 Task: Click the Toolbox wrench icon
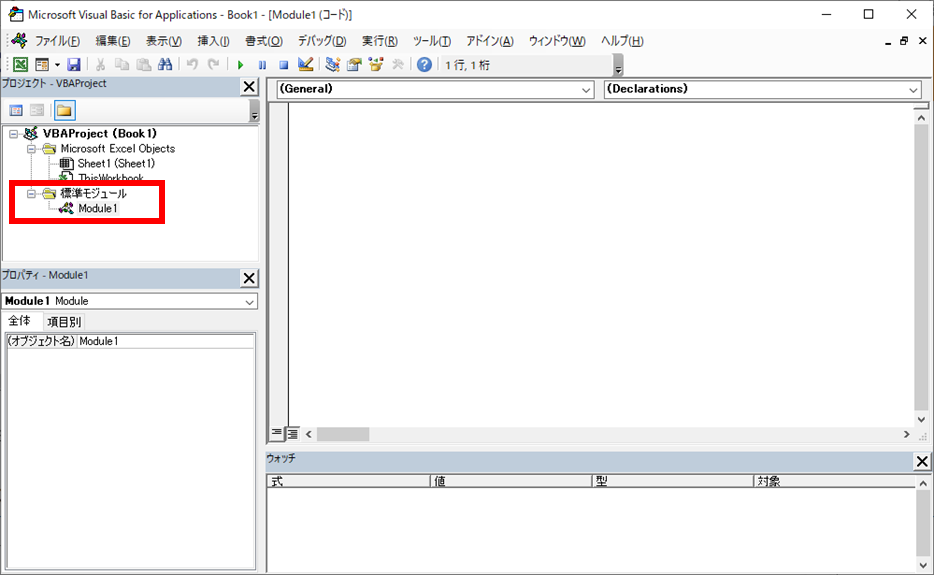[x=398, y=64]
